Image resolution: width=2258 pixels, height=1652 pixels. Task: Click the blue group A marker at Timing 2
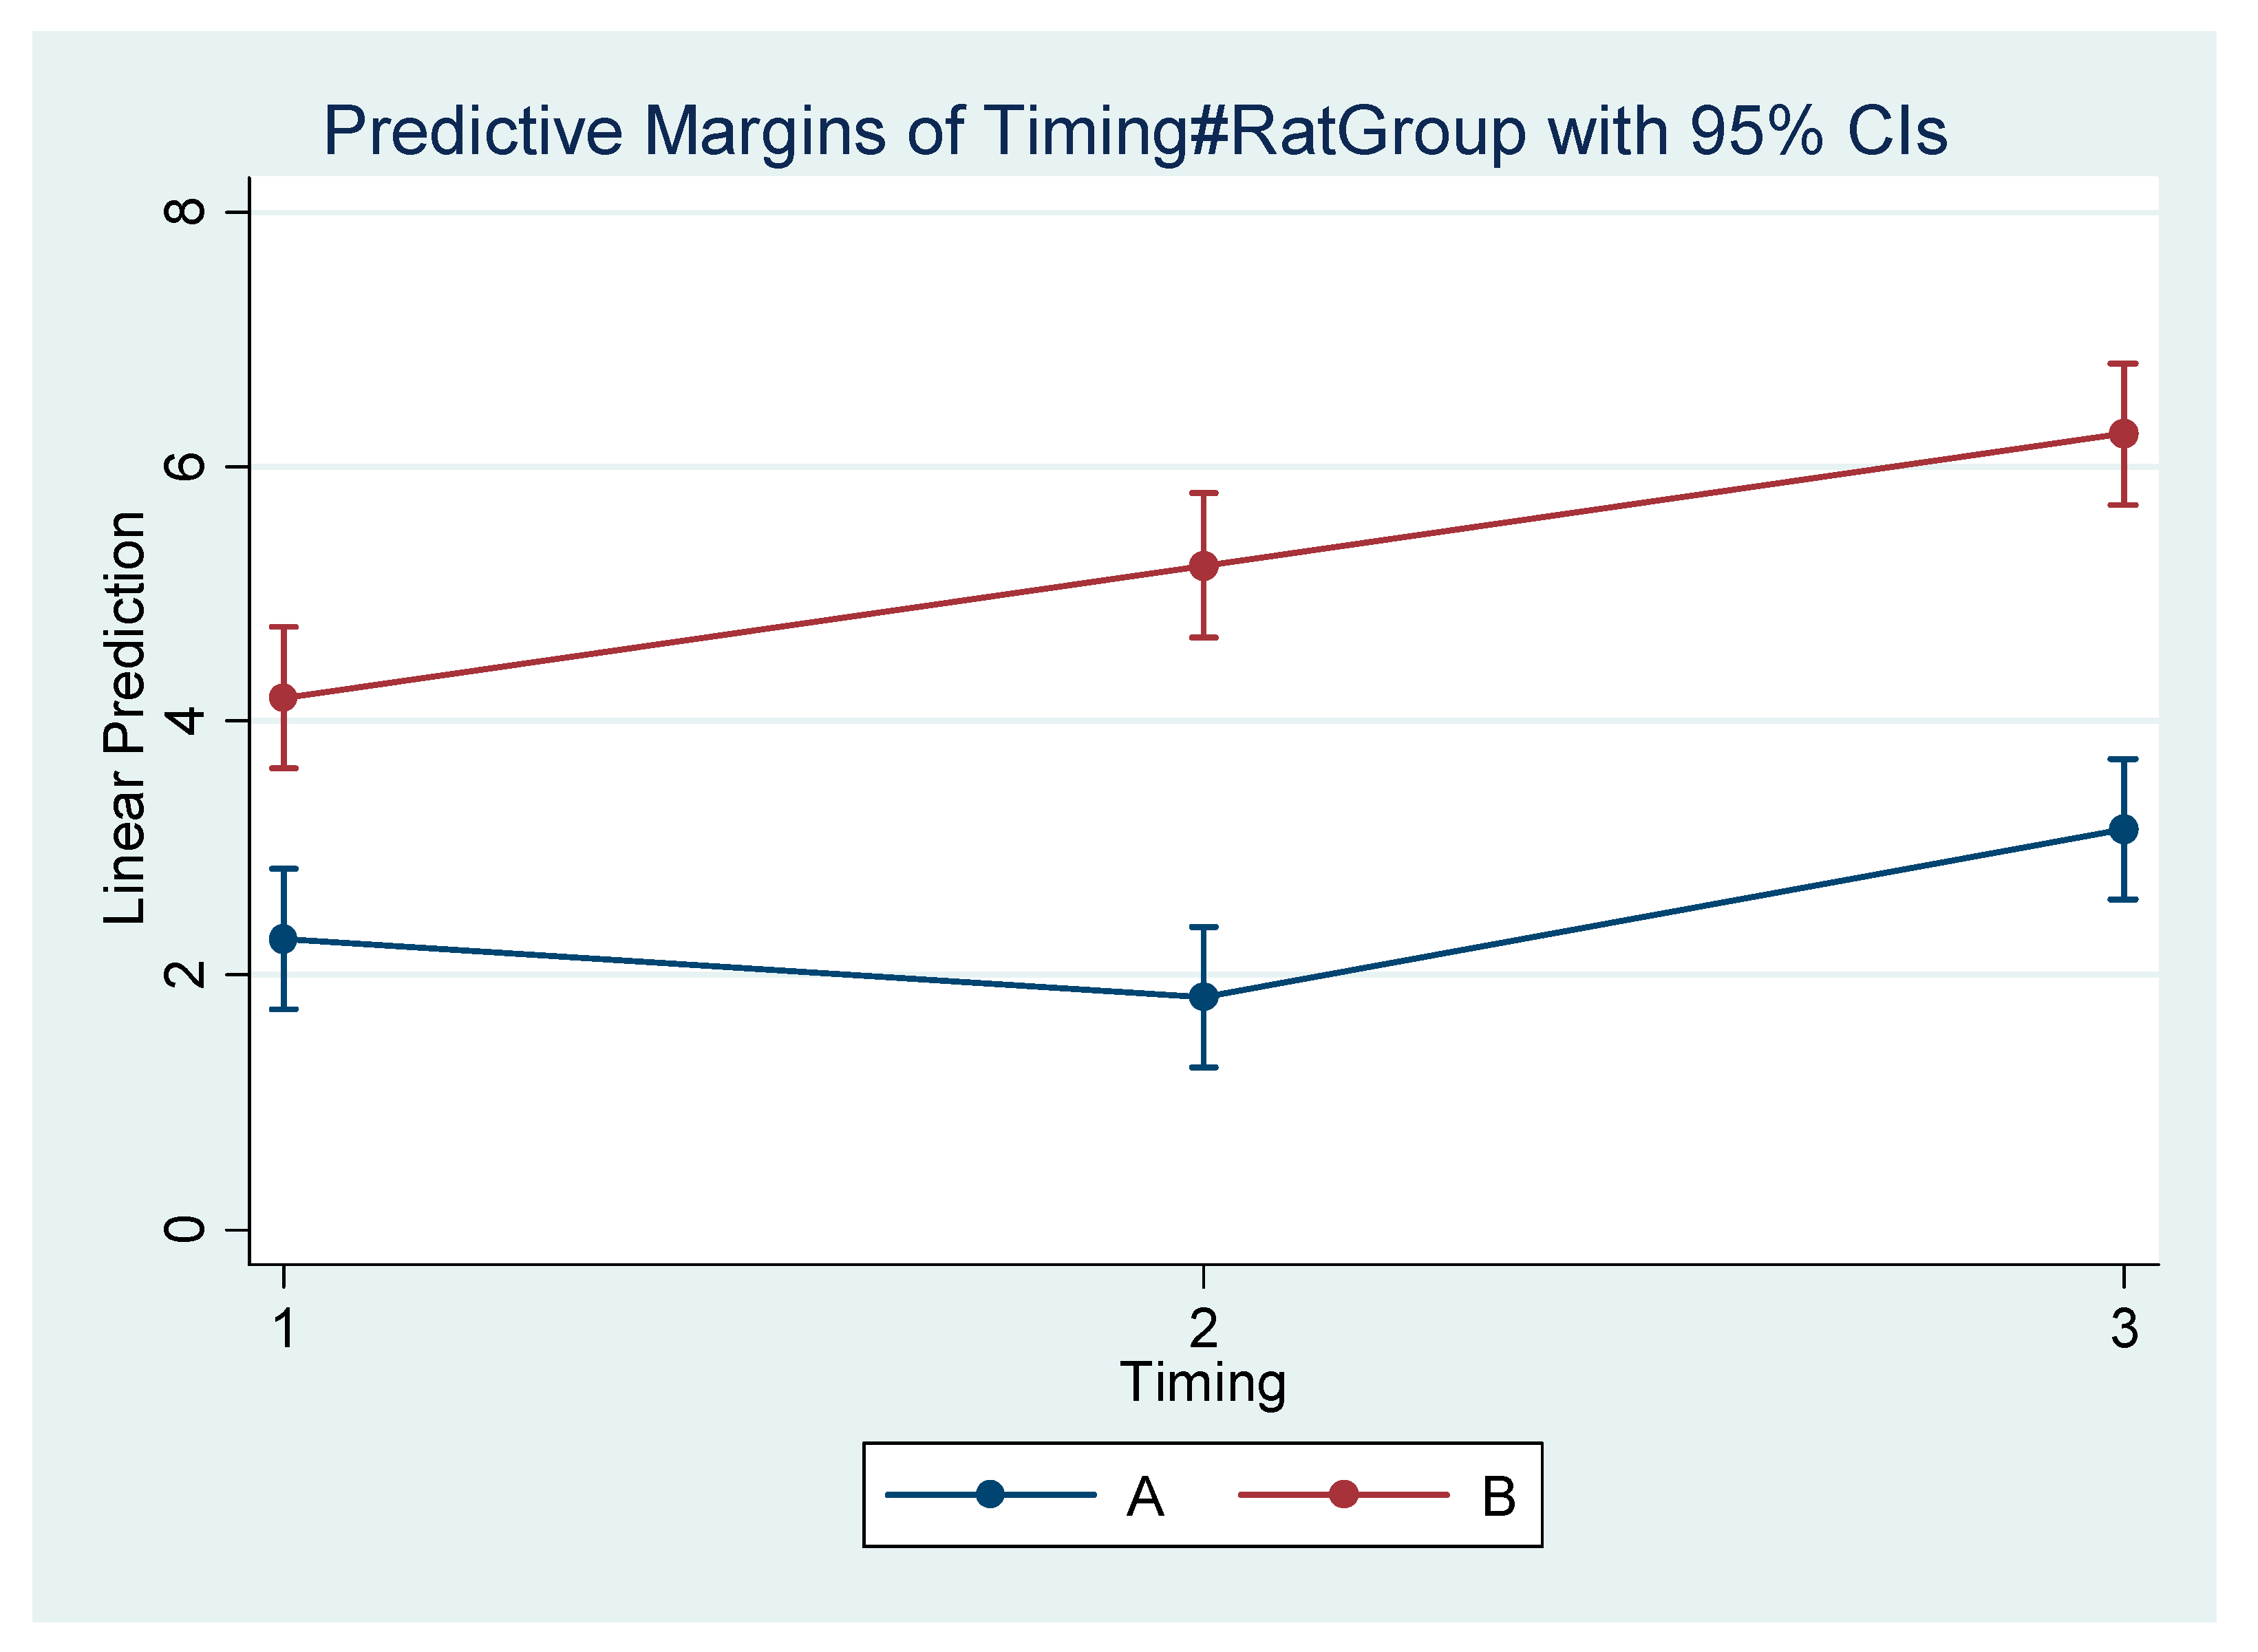pyautogui.click(x=1204, y=997)
